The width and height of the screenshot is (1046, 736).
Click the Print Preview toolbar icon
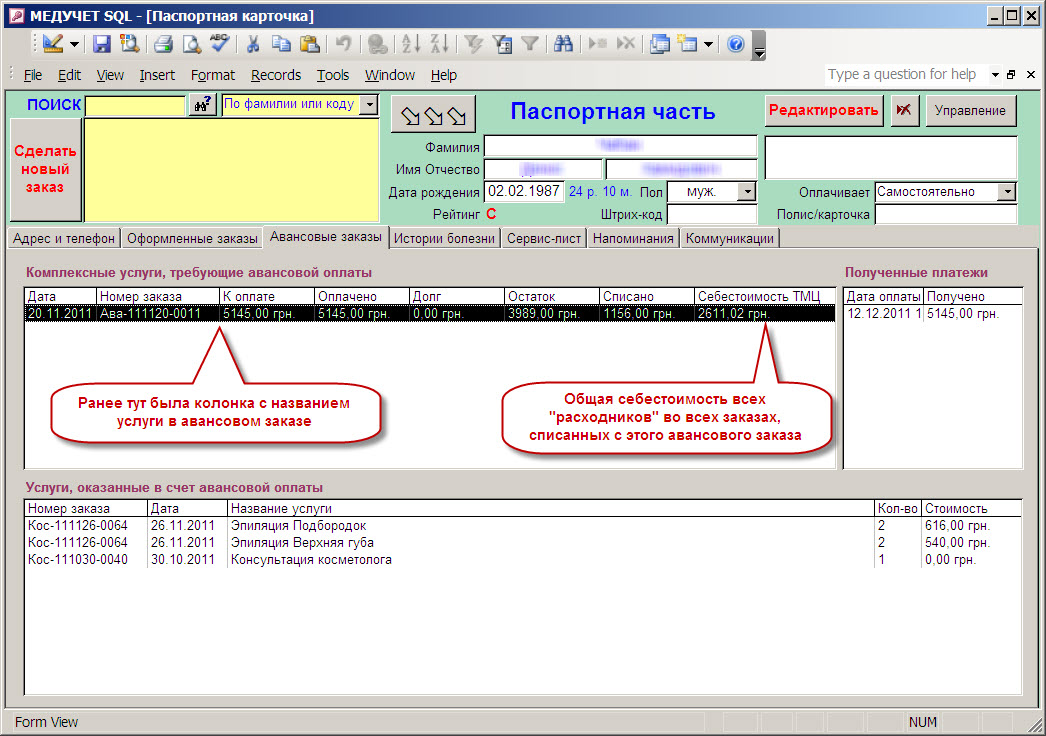click(x=190, y=44)
